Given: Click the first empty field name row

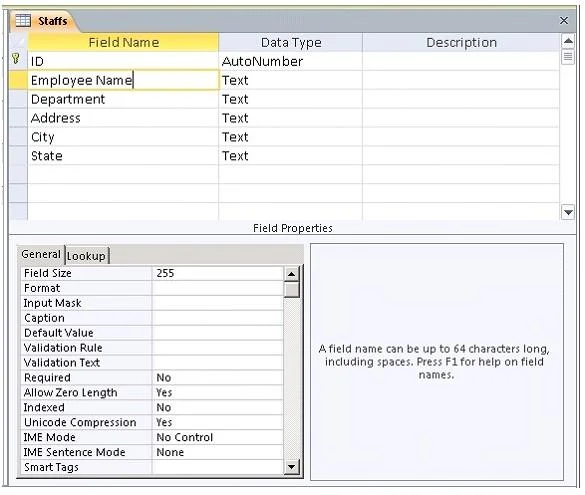Looking at the screenshot, I should tap(123, 174).
